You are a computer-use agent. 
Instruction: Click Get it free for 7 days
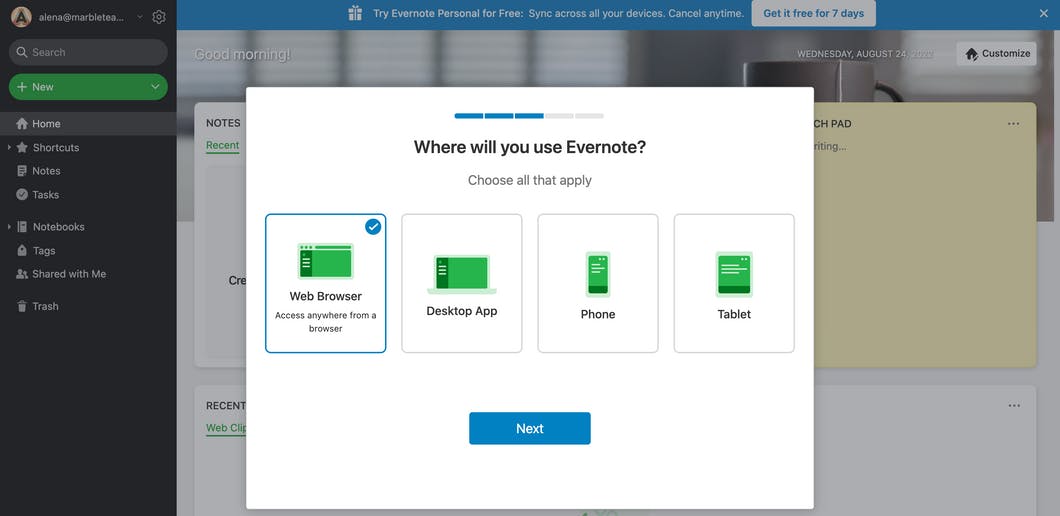[x=813, y=14]
